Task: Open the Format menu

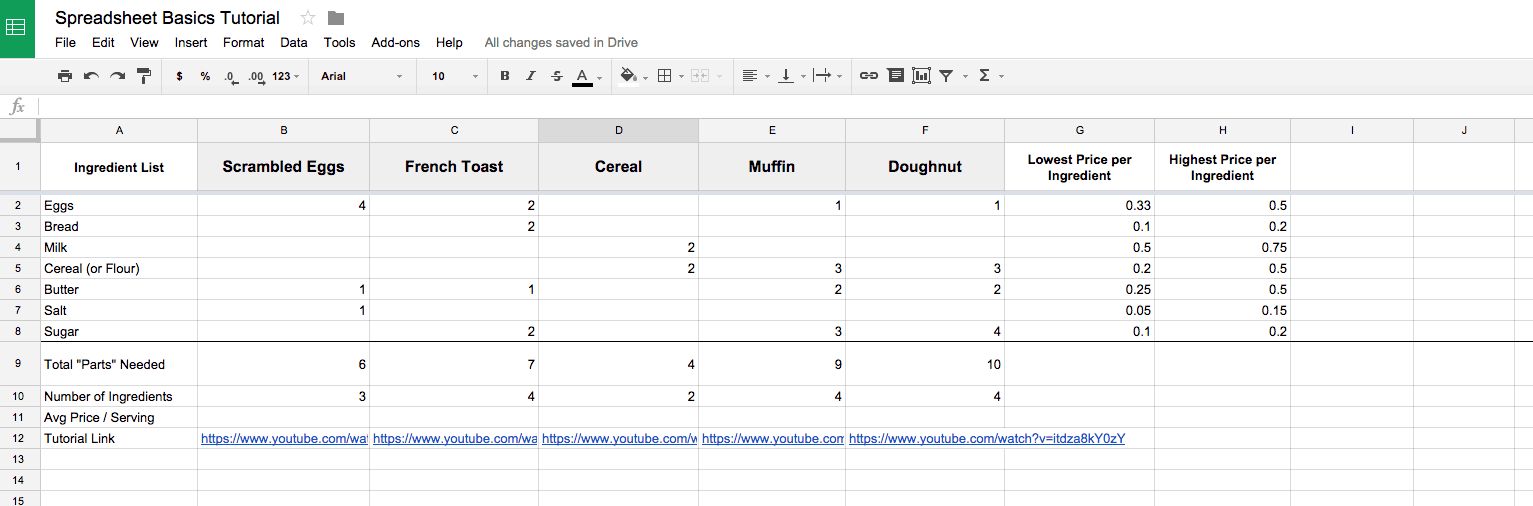Action: coord(243,43)
